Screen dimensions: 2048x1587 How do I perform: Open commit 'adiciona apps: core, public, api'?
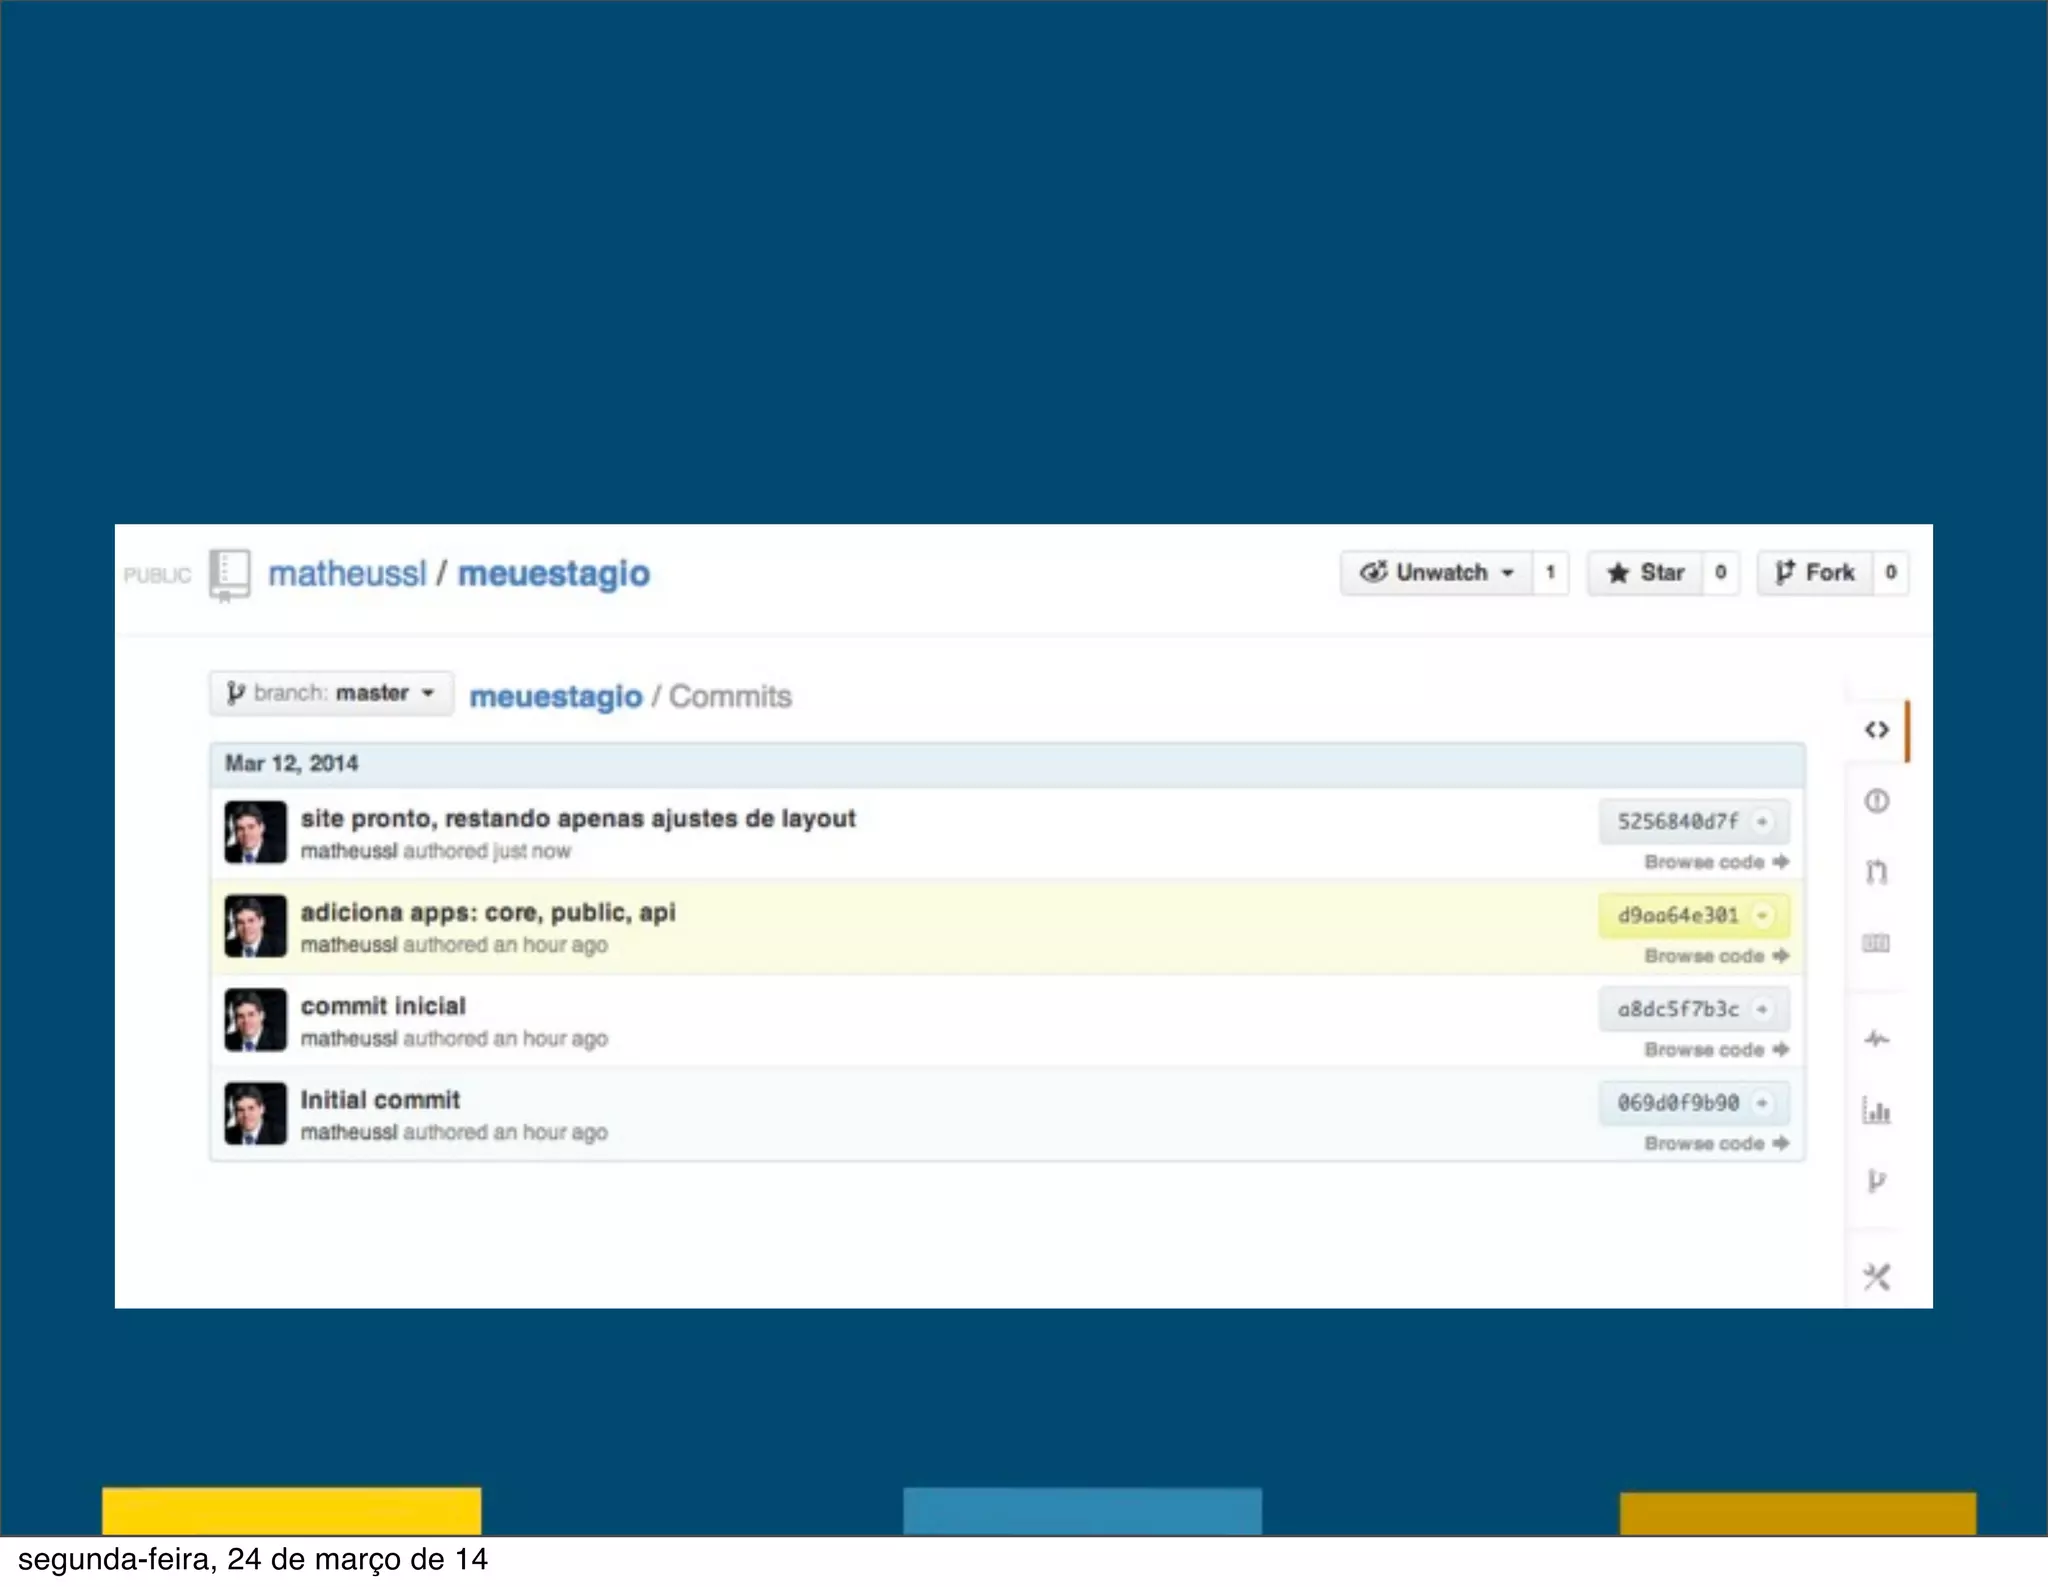[488, 913]
